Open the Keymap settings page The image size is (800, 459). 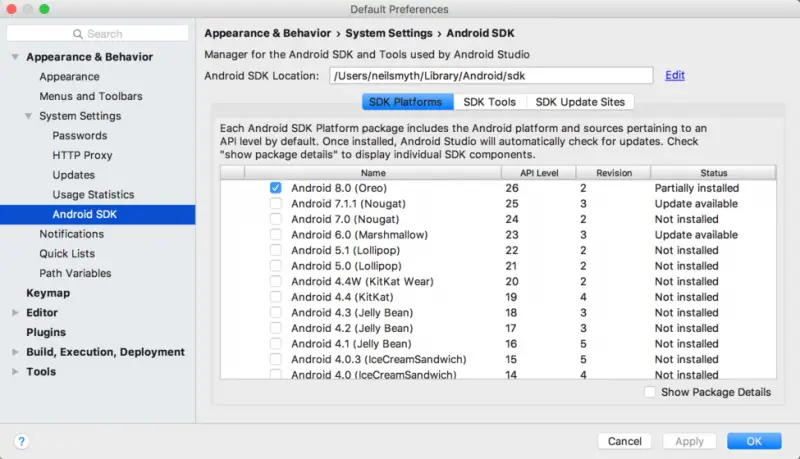(x=48, y=293)
